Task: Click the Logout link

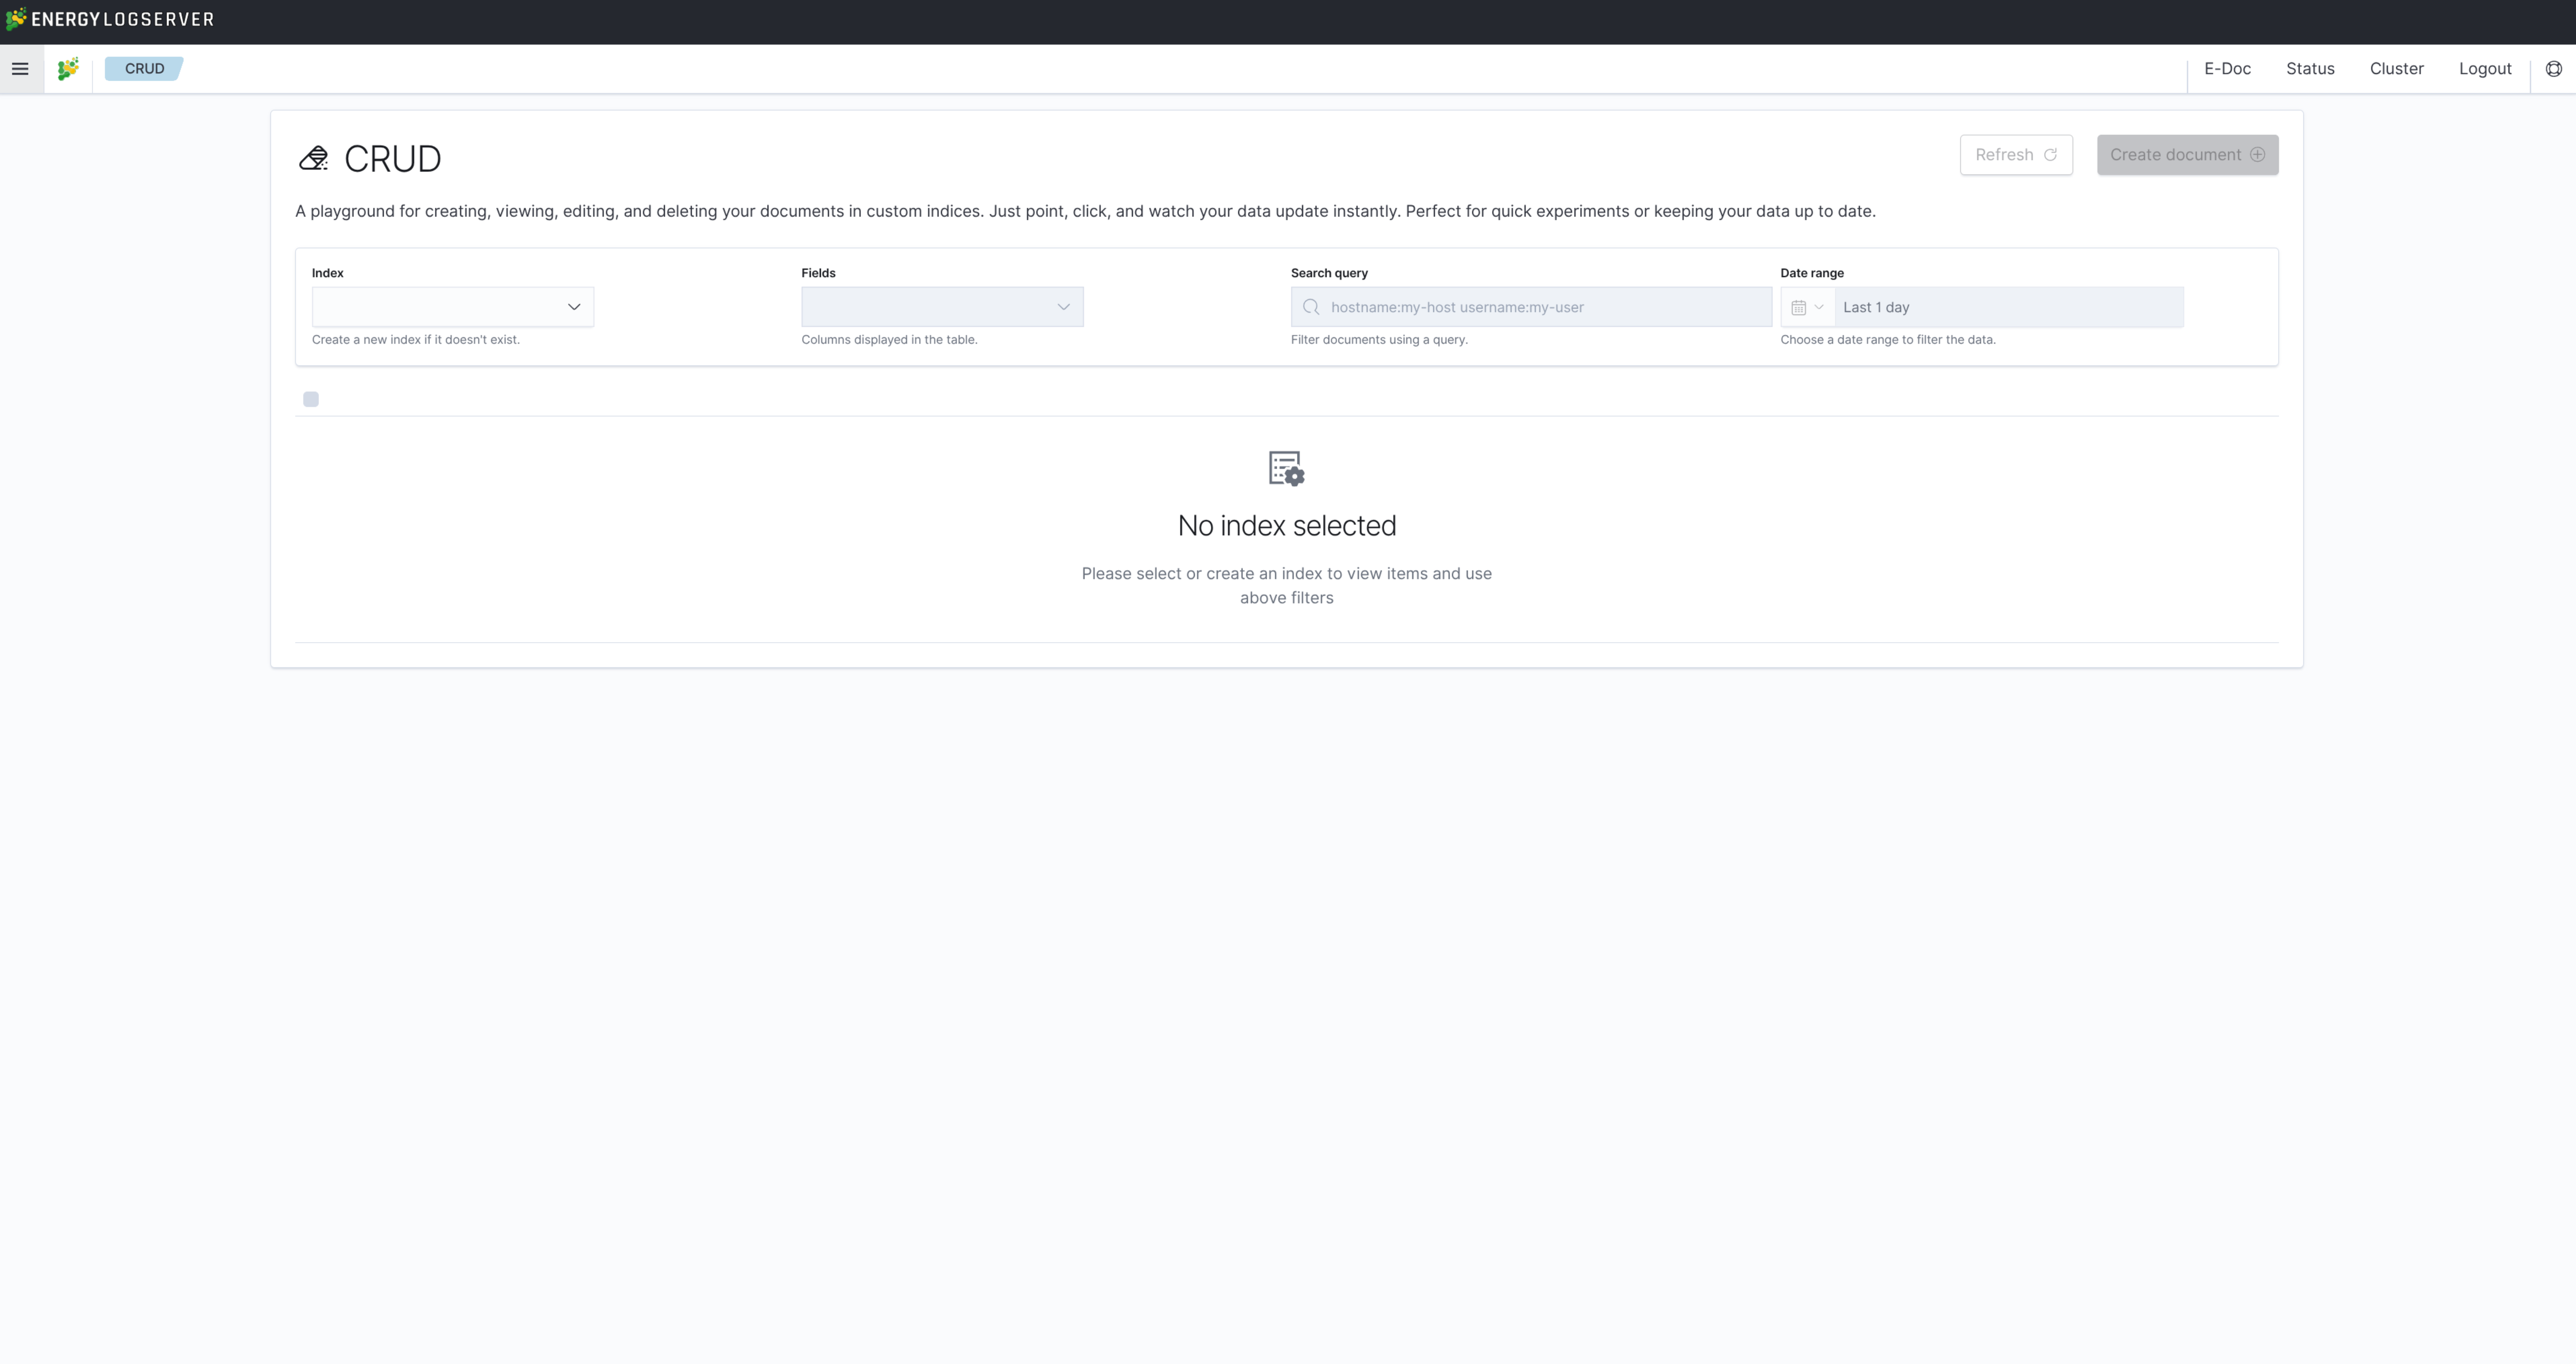Action: coord(2485,69)
